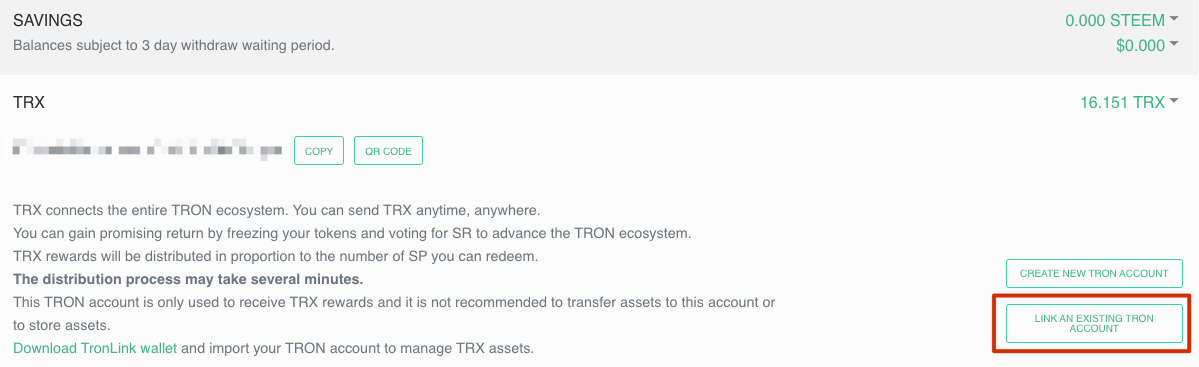Click the caret arrow beside 0.000 STEEM
Screen dimensions: 1199x367
1173,18
